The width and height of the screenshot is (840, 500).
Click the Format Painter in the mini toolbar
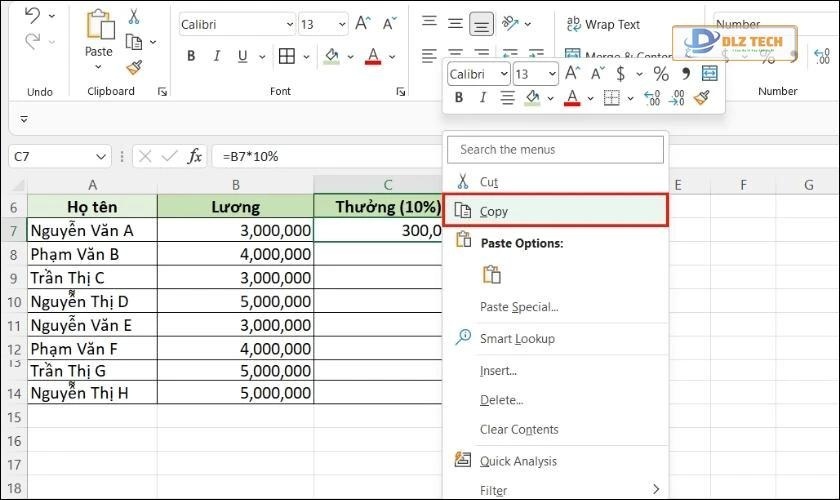coord(702,98)
